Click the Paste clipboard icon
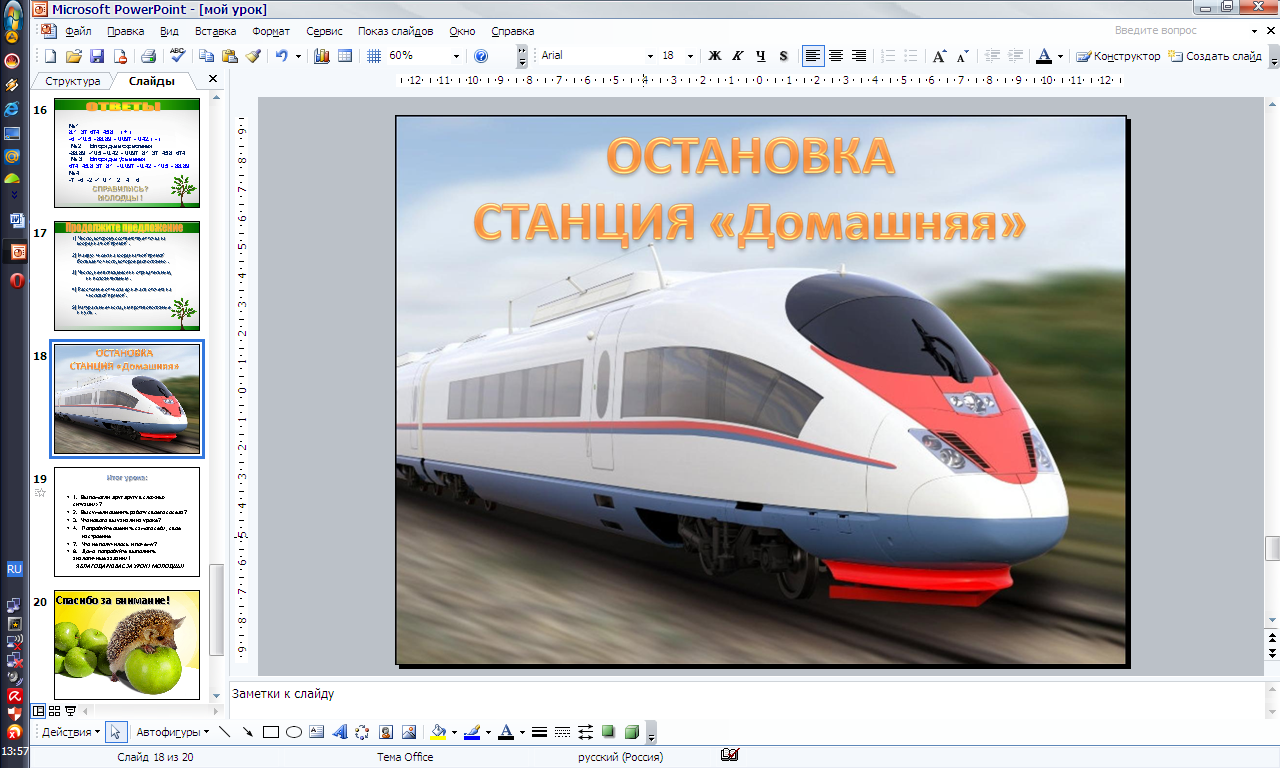This screenshot has height=768, width=1280. tap(230, 56)
